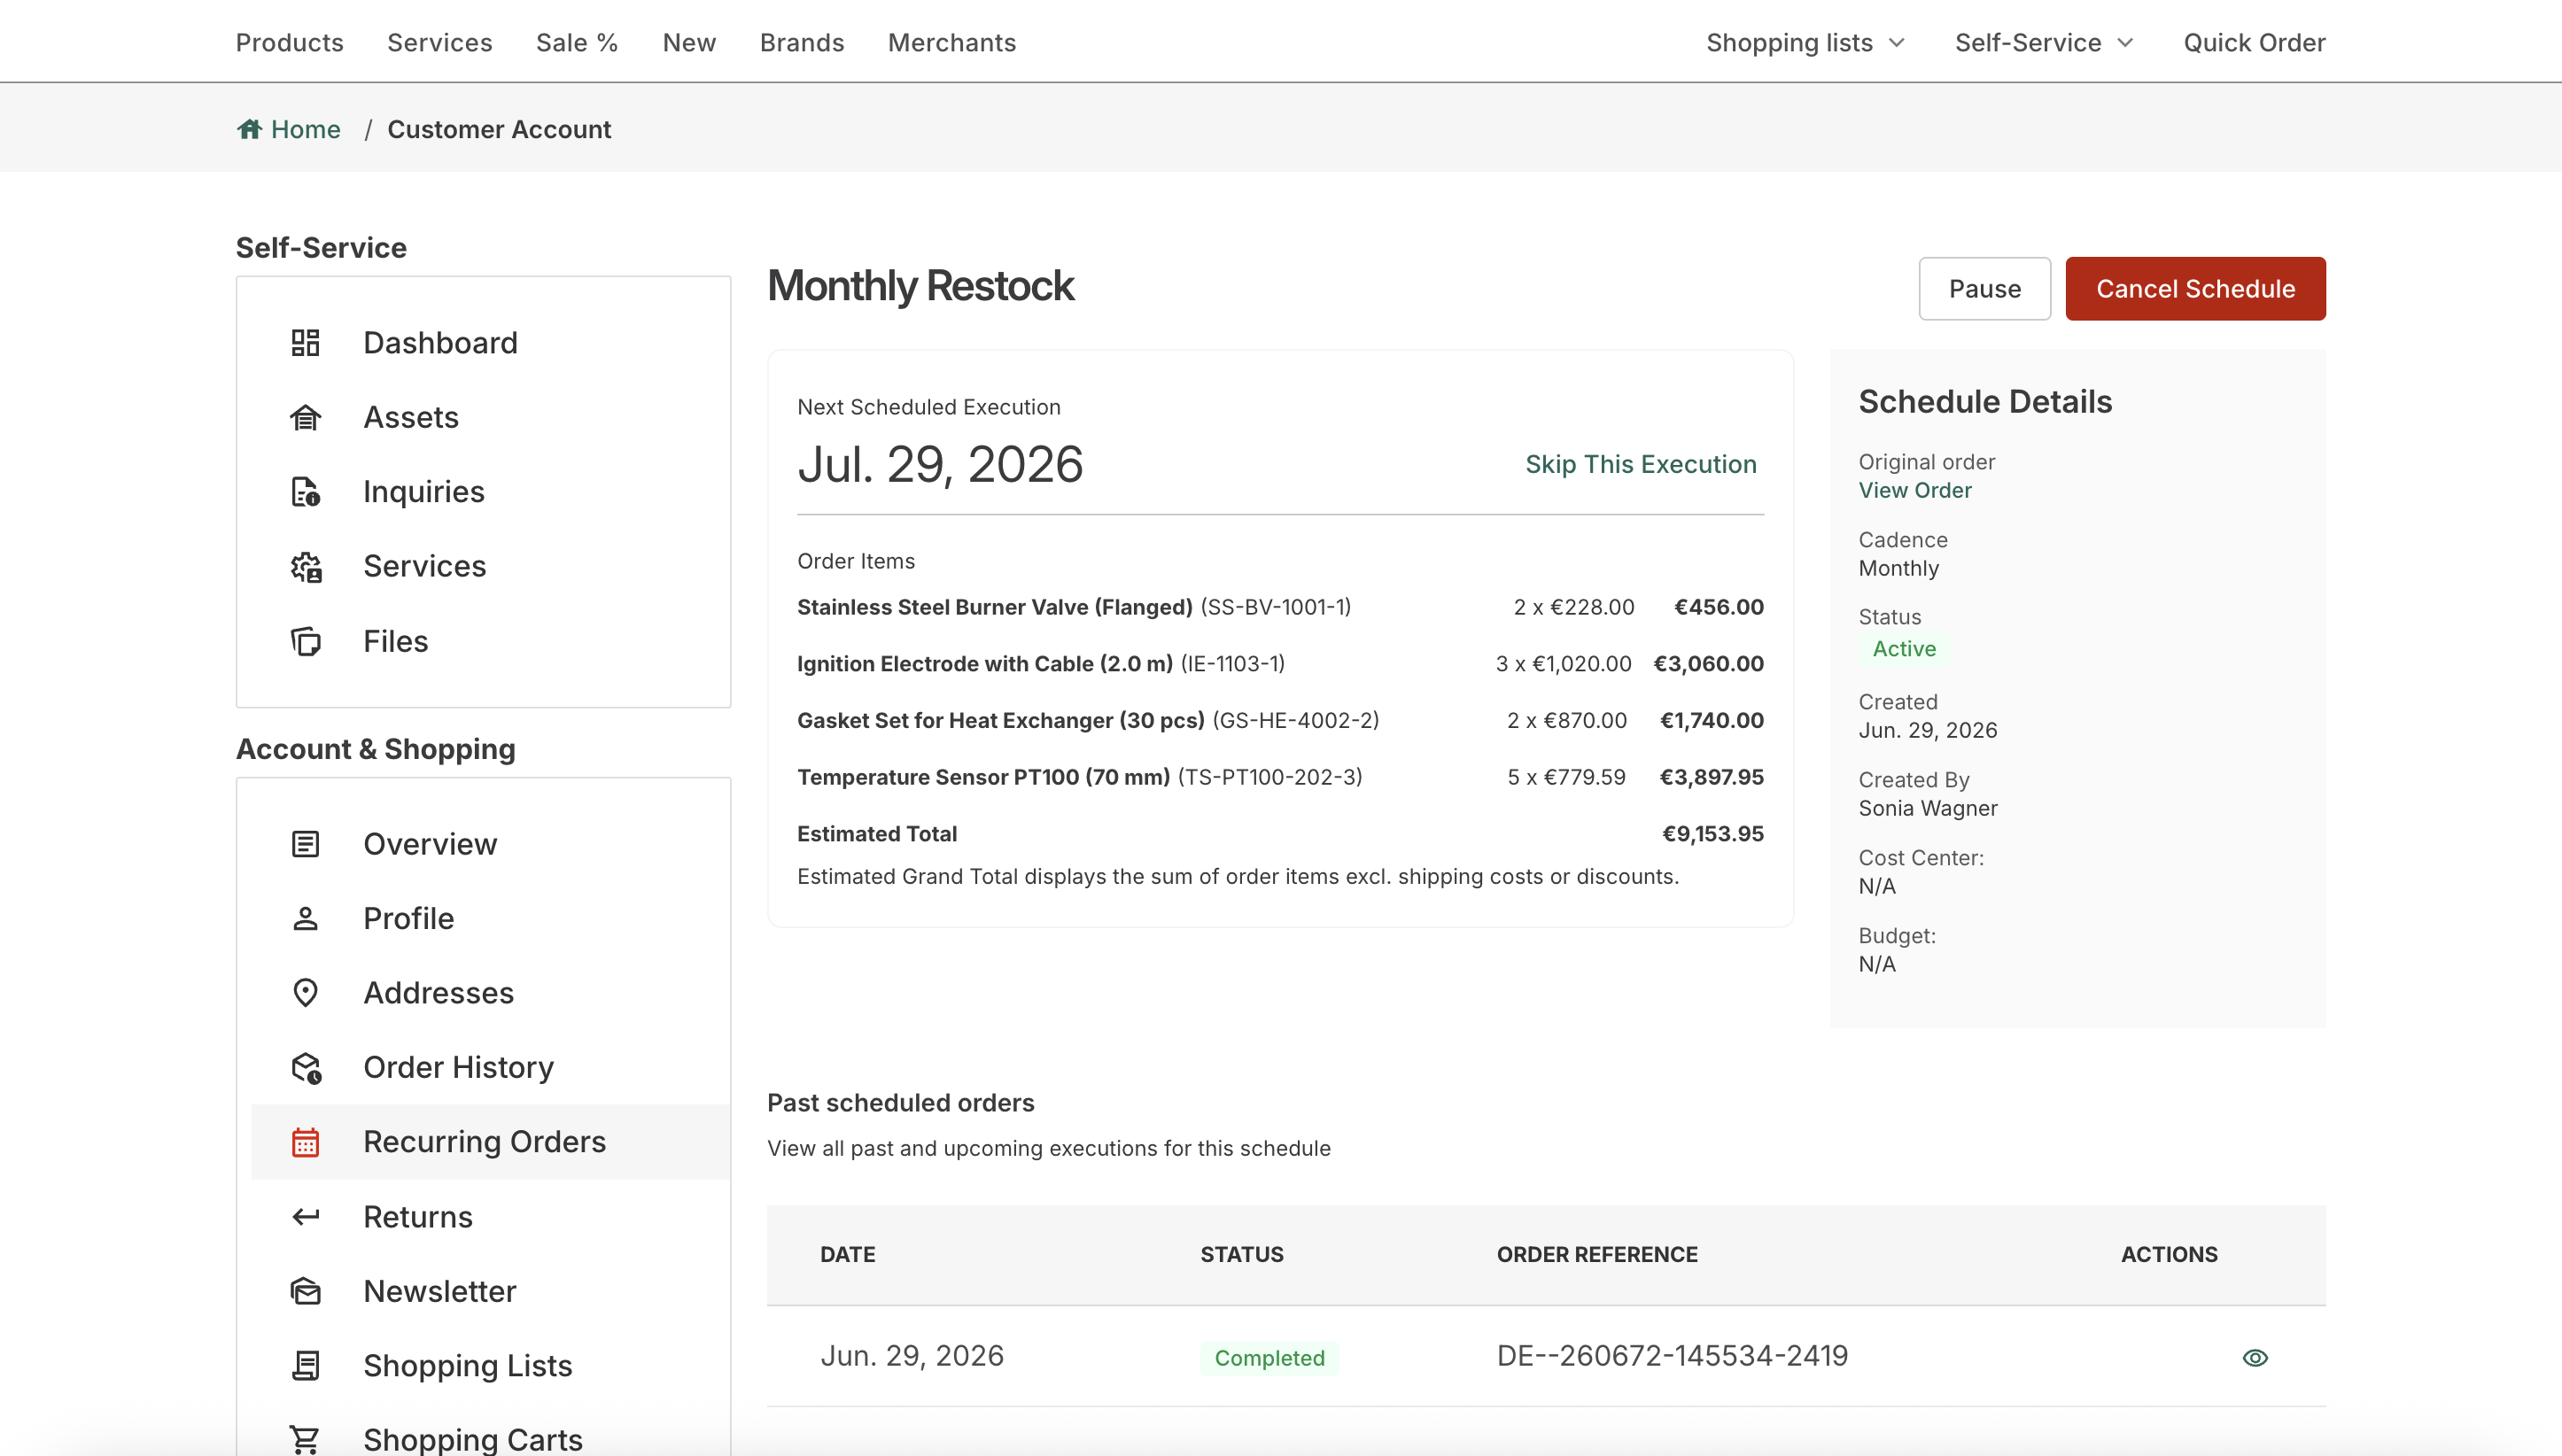Click the Services gear icon in sidebar
Image resolution: width=2562 pixels, height=1456 pixels.
coord(305,567)
